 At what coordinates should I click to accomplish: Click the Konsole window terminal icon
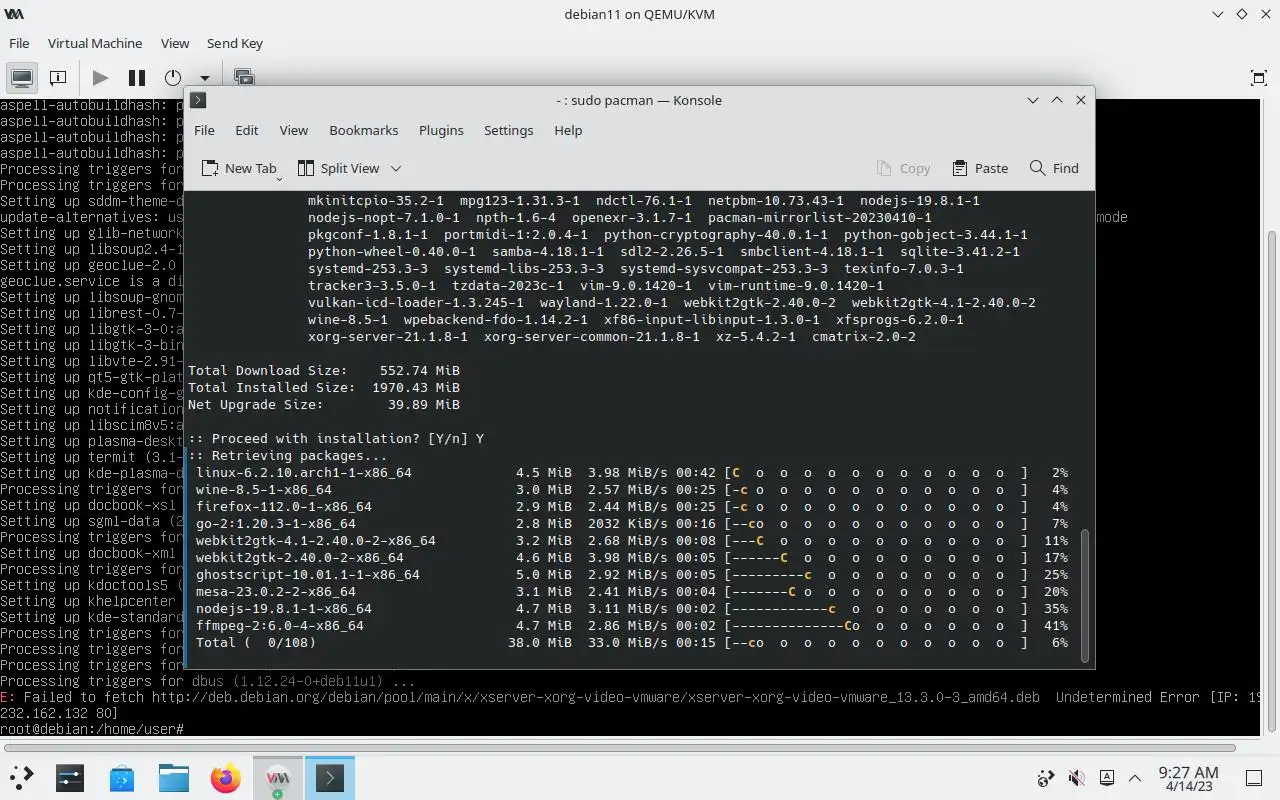(x=198, y=100)
